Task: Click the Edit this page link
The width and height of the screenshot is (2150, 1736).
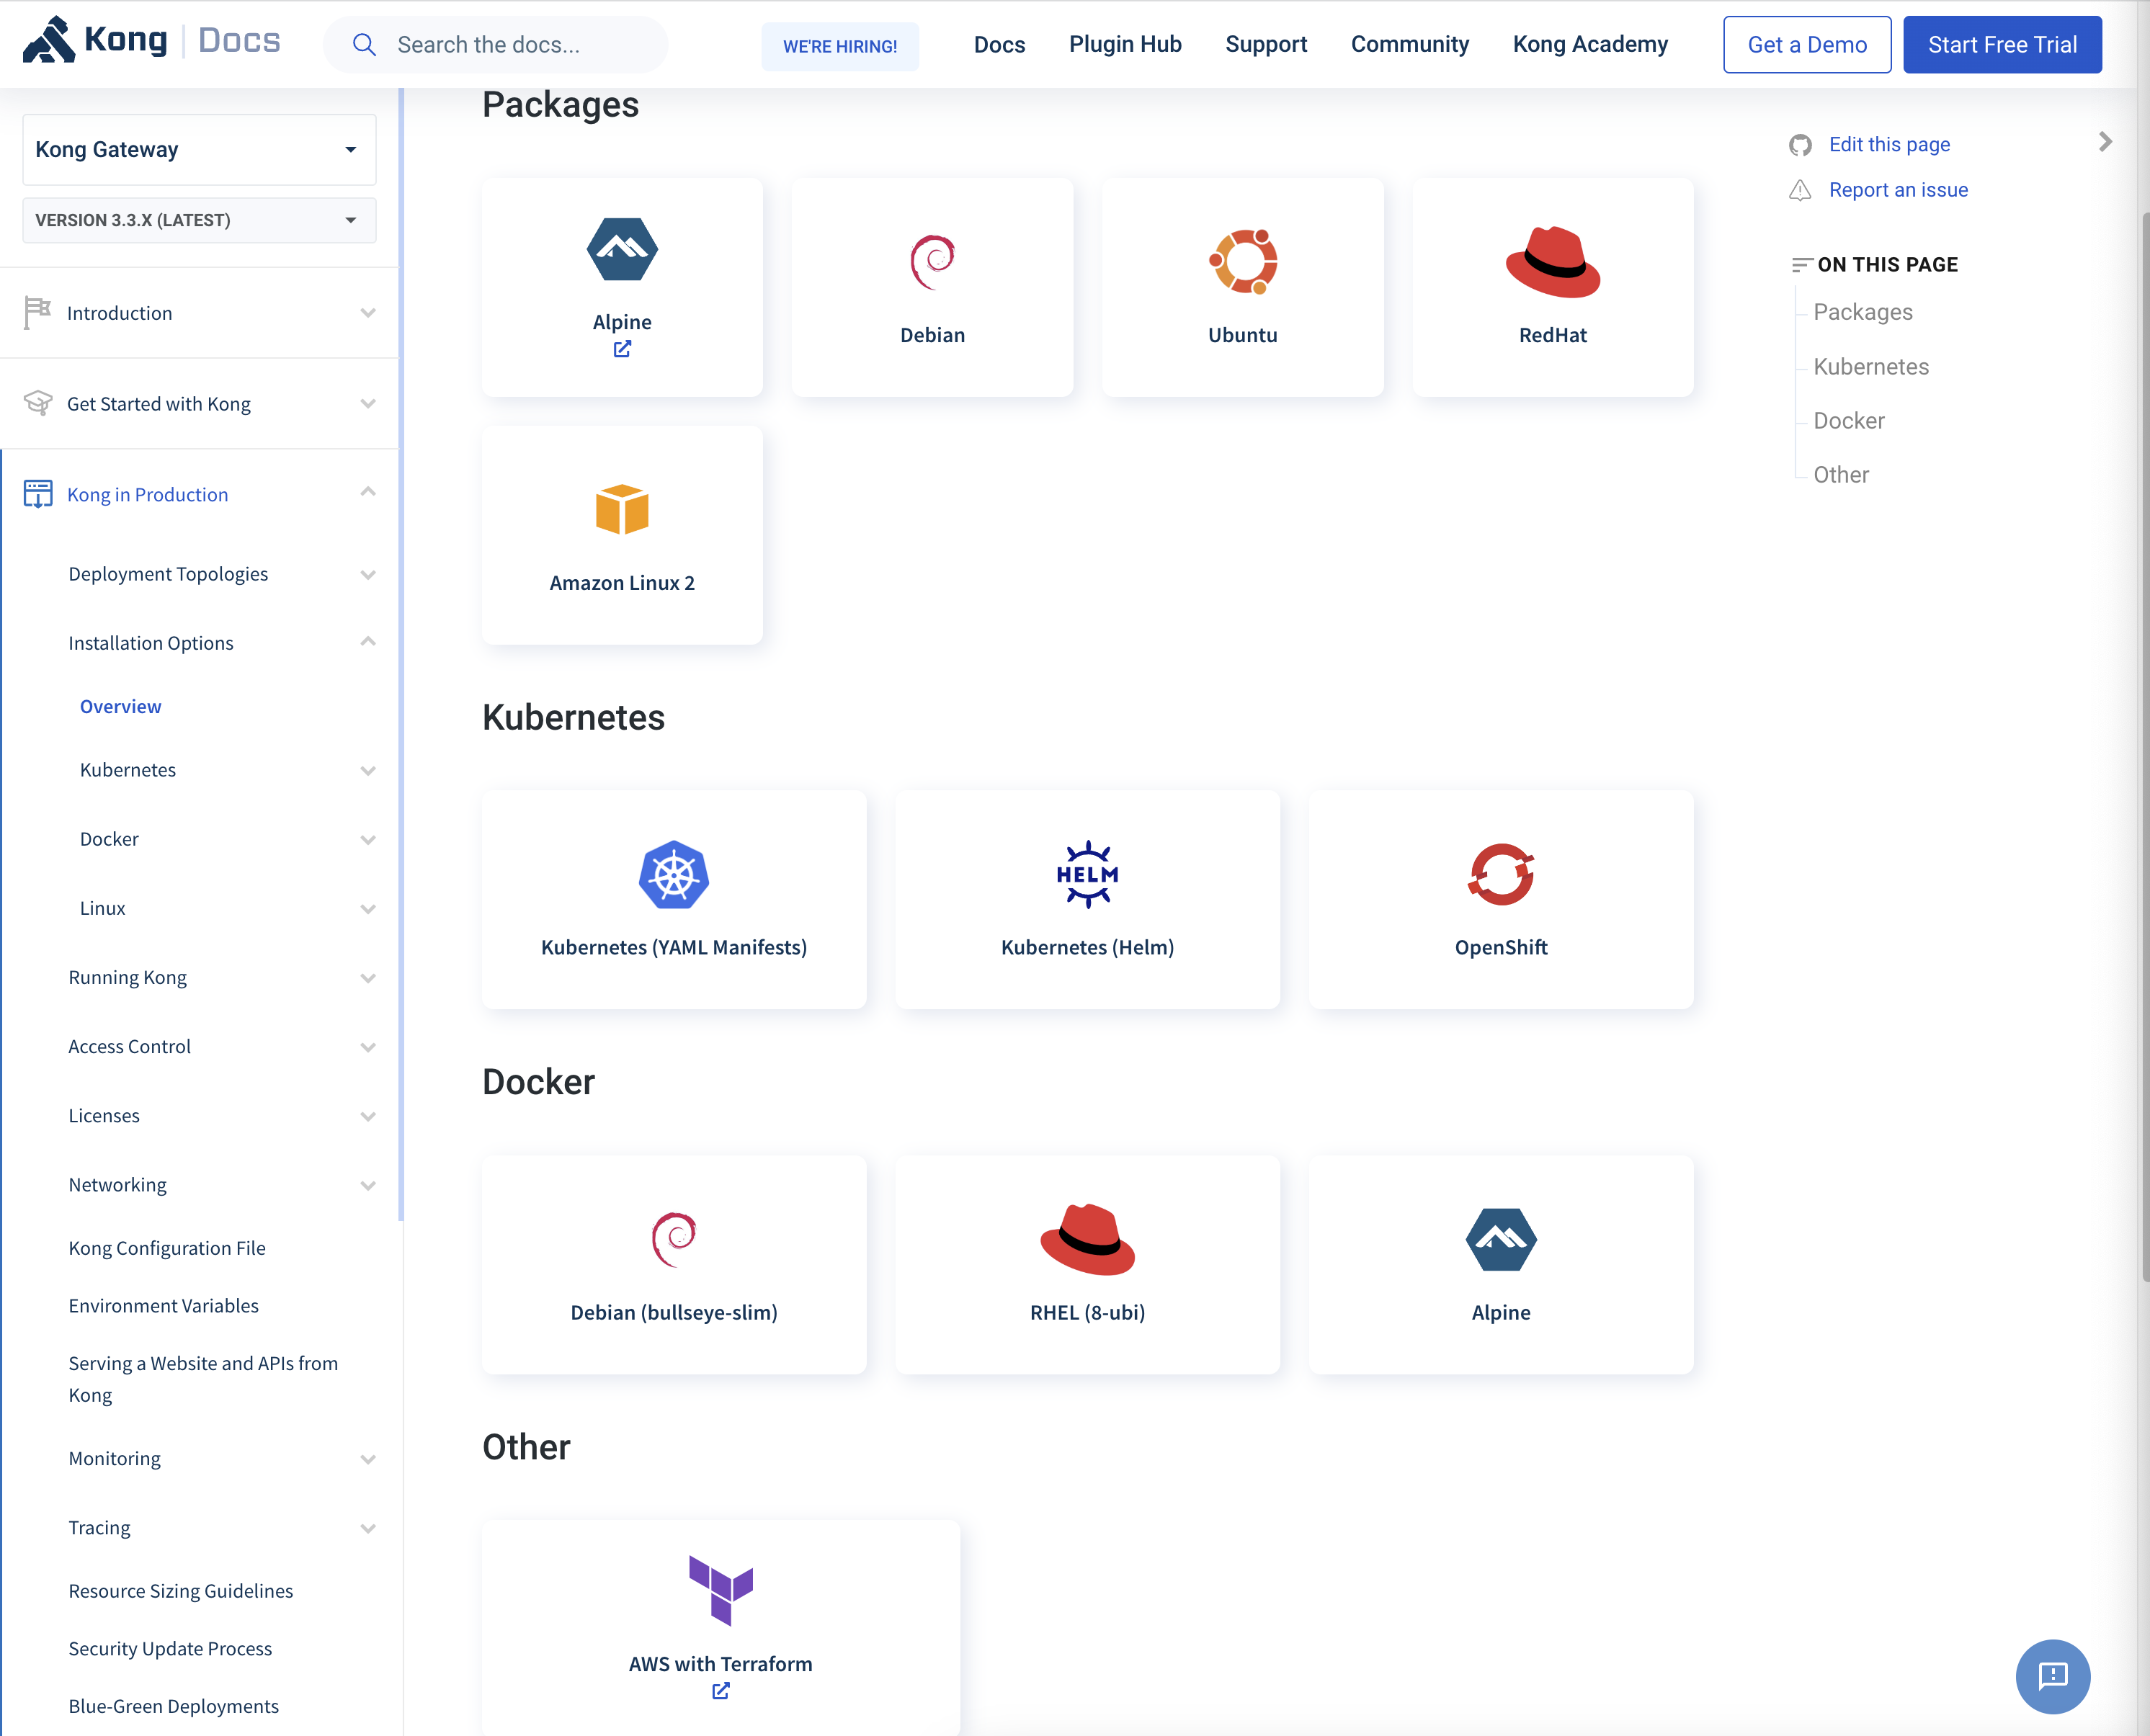Action: click(x=1889, y=144)
